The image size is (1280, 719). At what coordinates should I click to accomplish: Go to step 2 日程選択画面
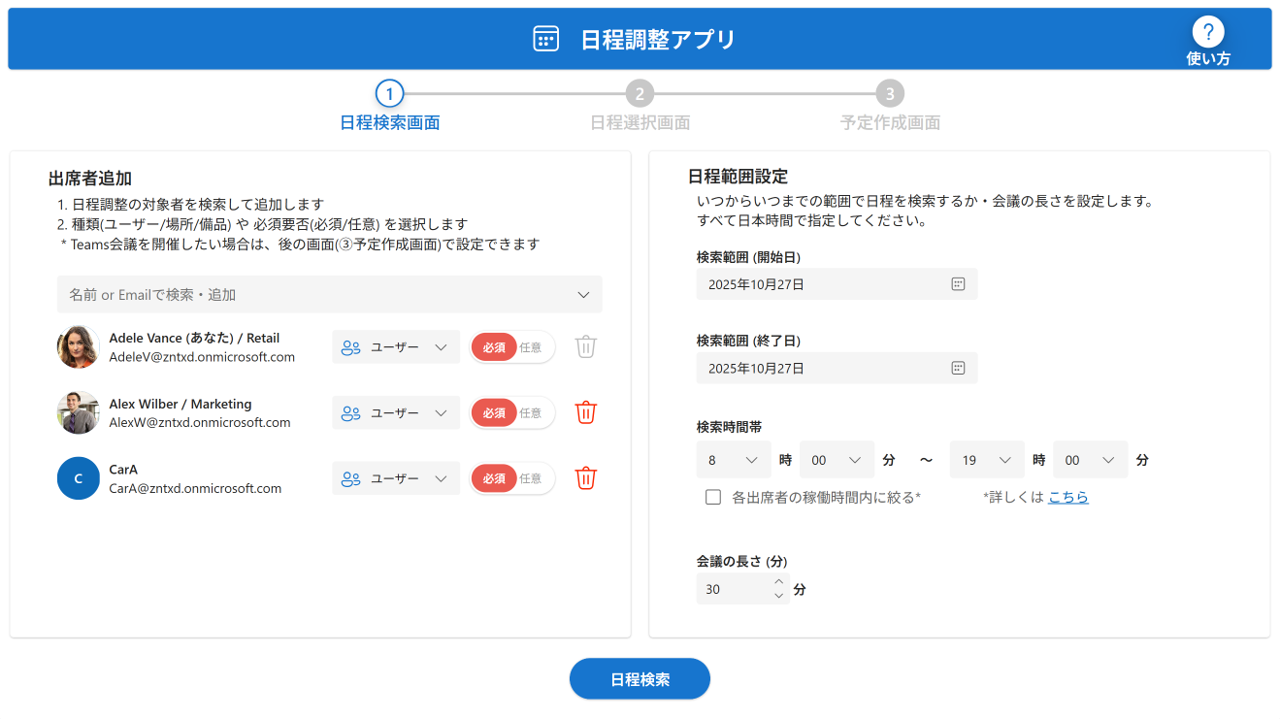639,94
